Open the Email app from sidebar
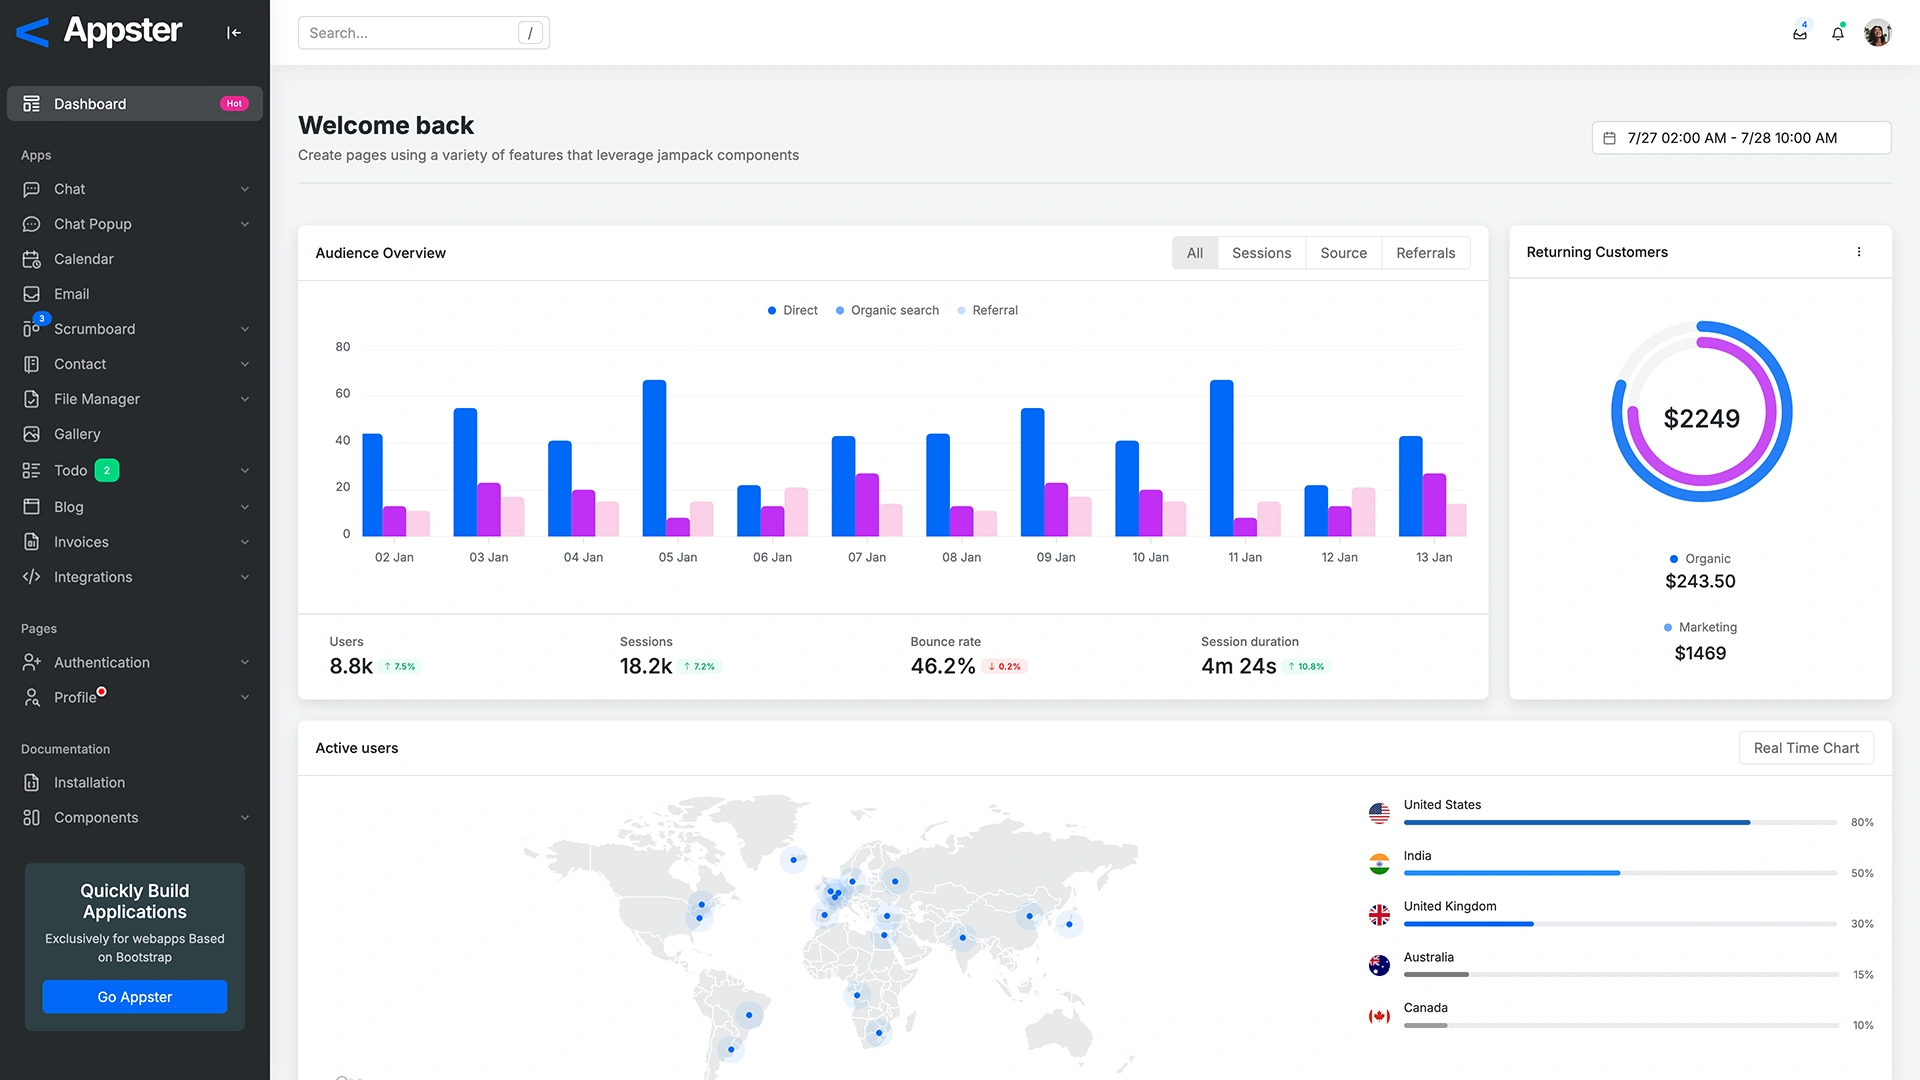 point(33,293)
